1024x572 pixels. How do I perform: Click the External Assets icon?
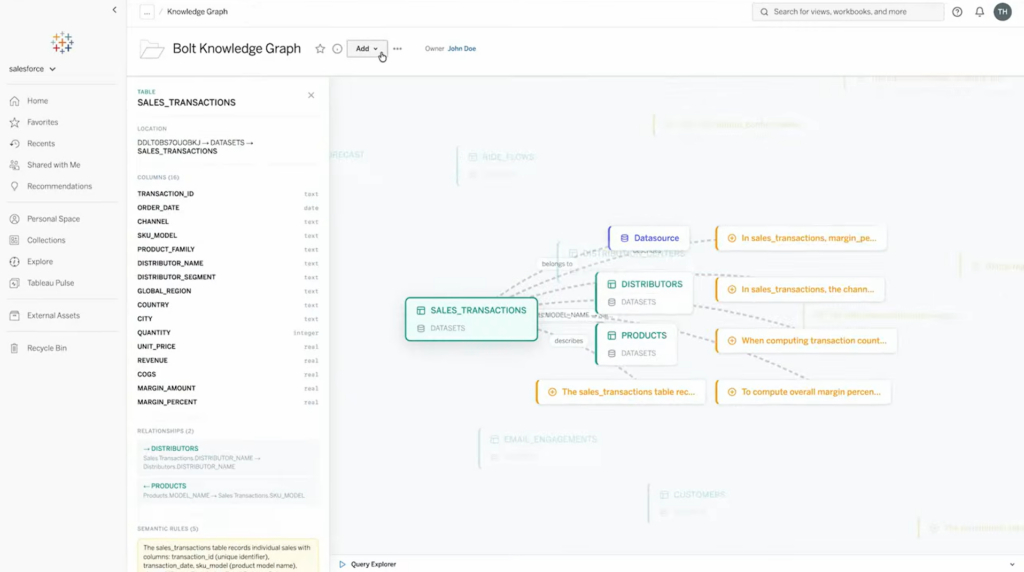coord(14,315)
